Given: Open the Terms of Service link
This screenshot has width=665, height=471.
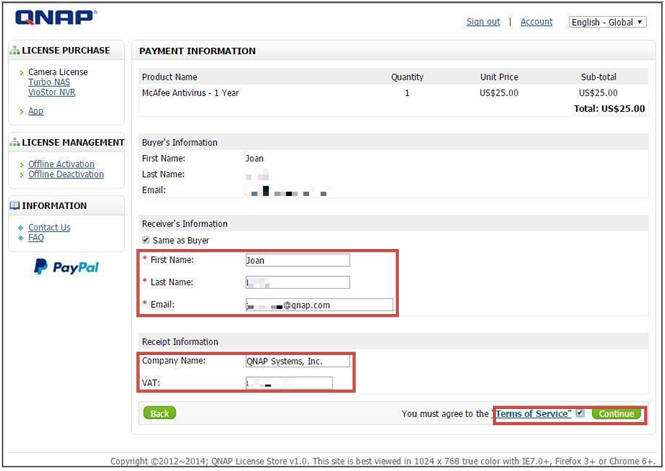Looking at the screenshot, I should coord(533,413).
